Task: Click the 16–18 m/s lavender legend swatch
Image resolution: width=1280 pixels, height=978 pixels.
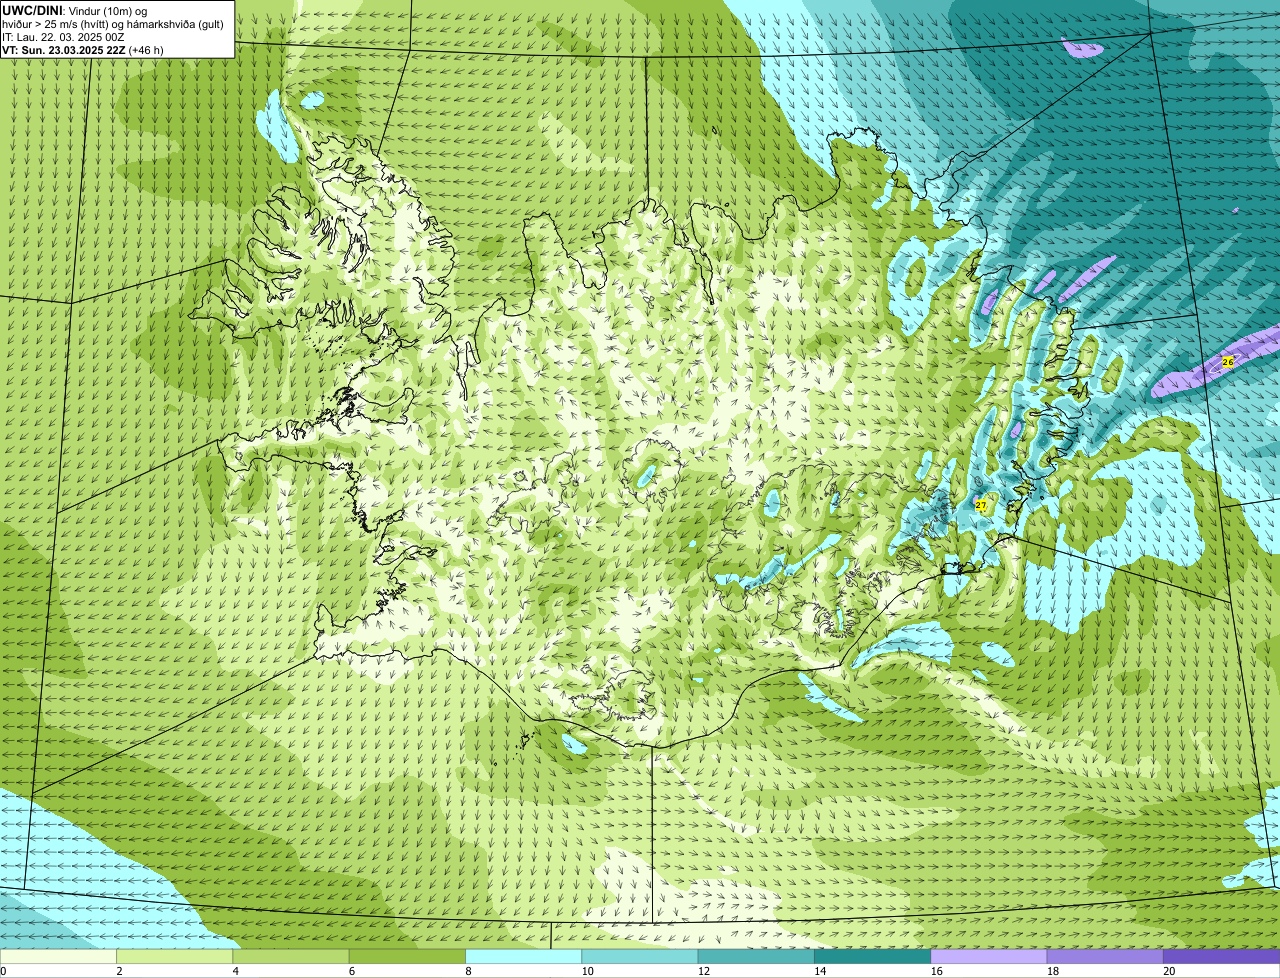Action: point(989,957)
